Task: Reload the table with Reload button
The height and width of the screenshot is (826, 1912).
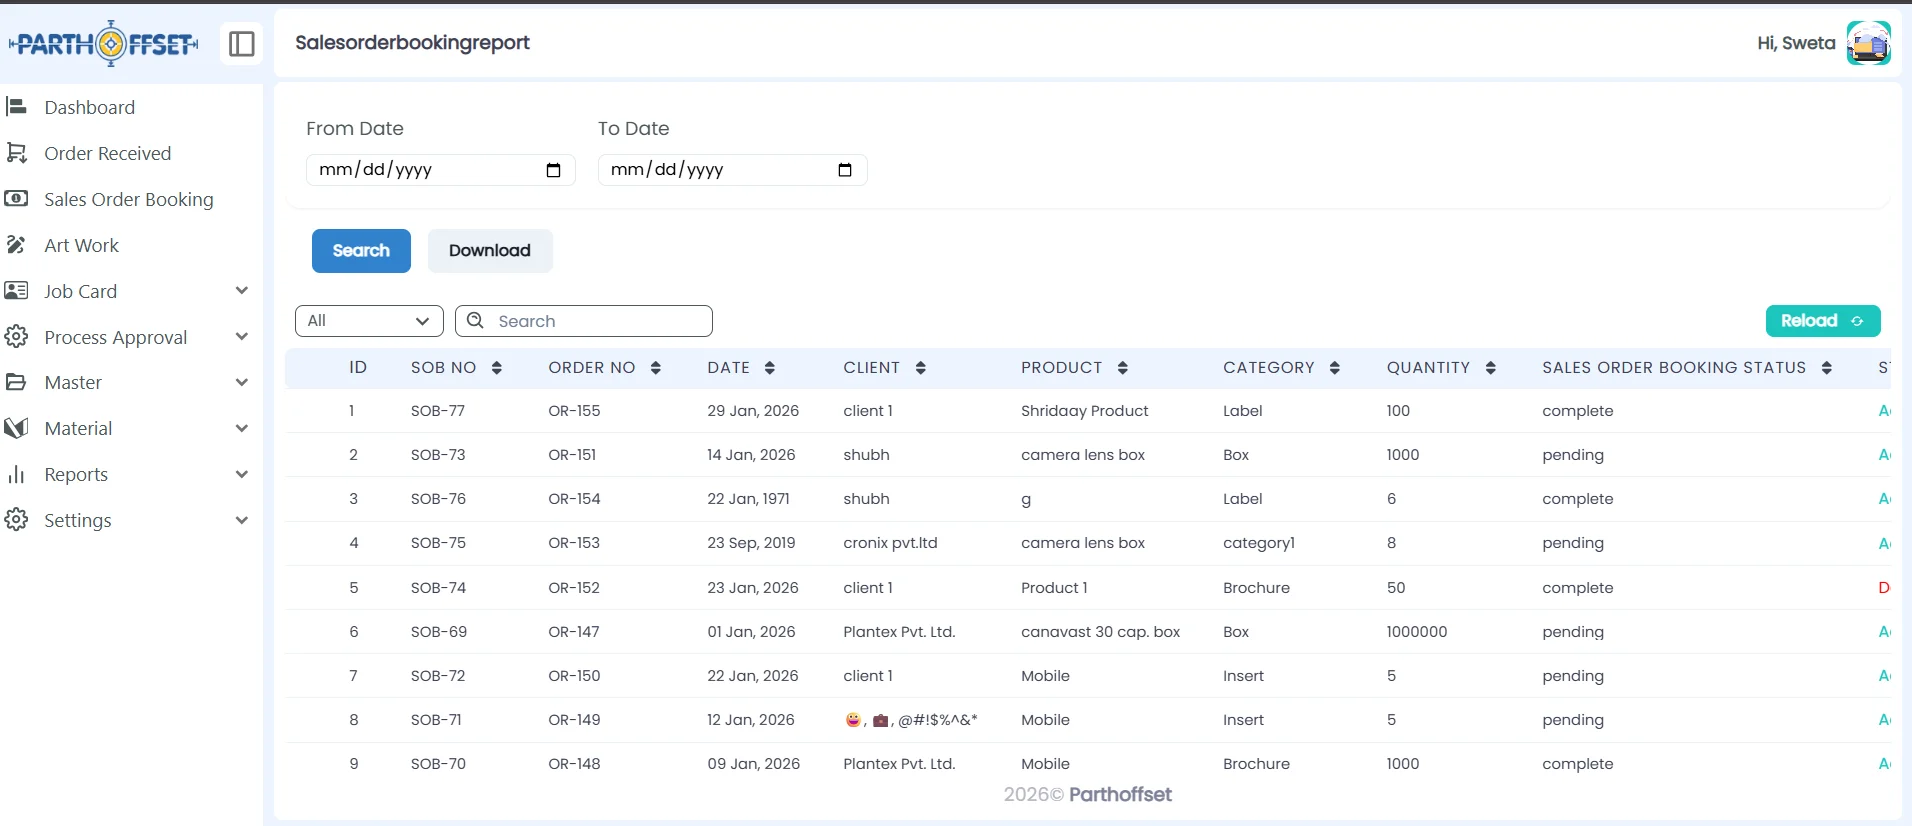Action: (x=1822, y=321)
